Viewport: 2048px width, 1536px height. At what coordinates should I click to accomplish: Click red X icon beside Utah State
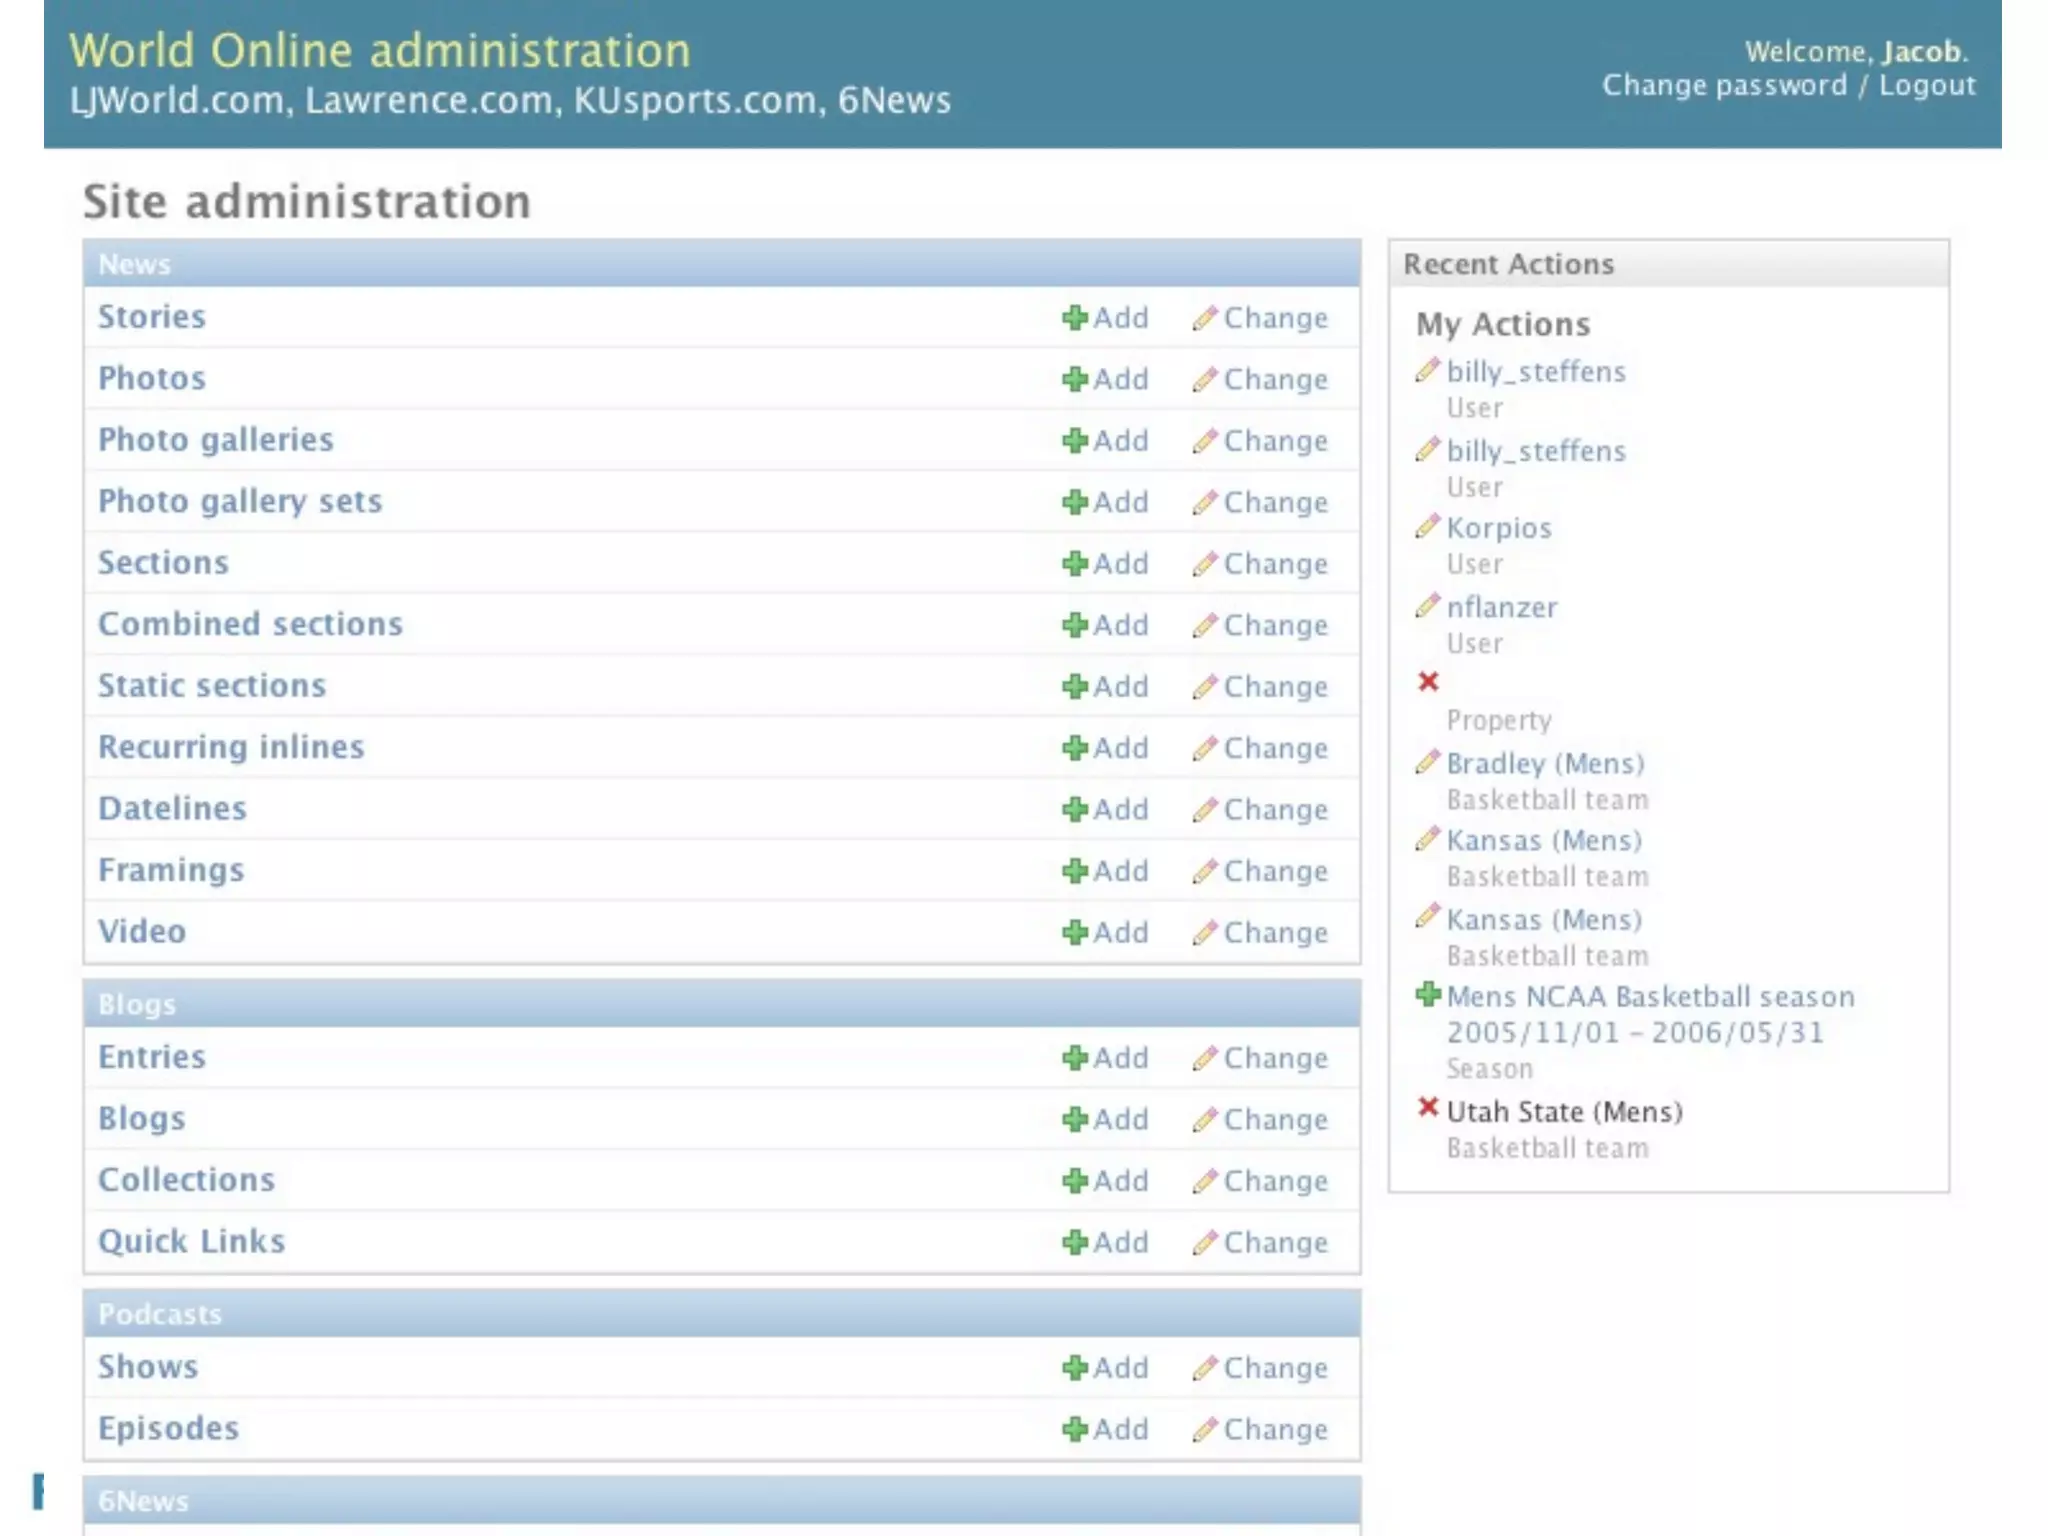1428,1108
